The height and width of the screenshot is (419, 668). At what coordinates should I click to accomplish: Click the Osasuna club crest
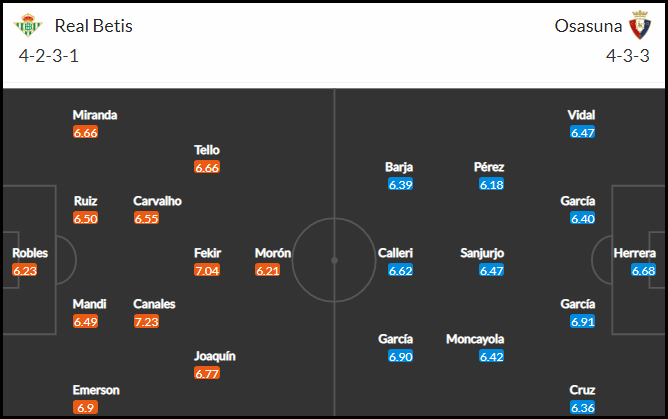tap(640, 25)
